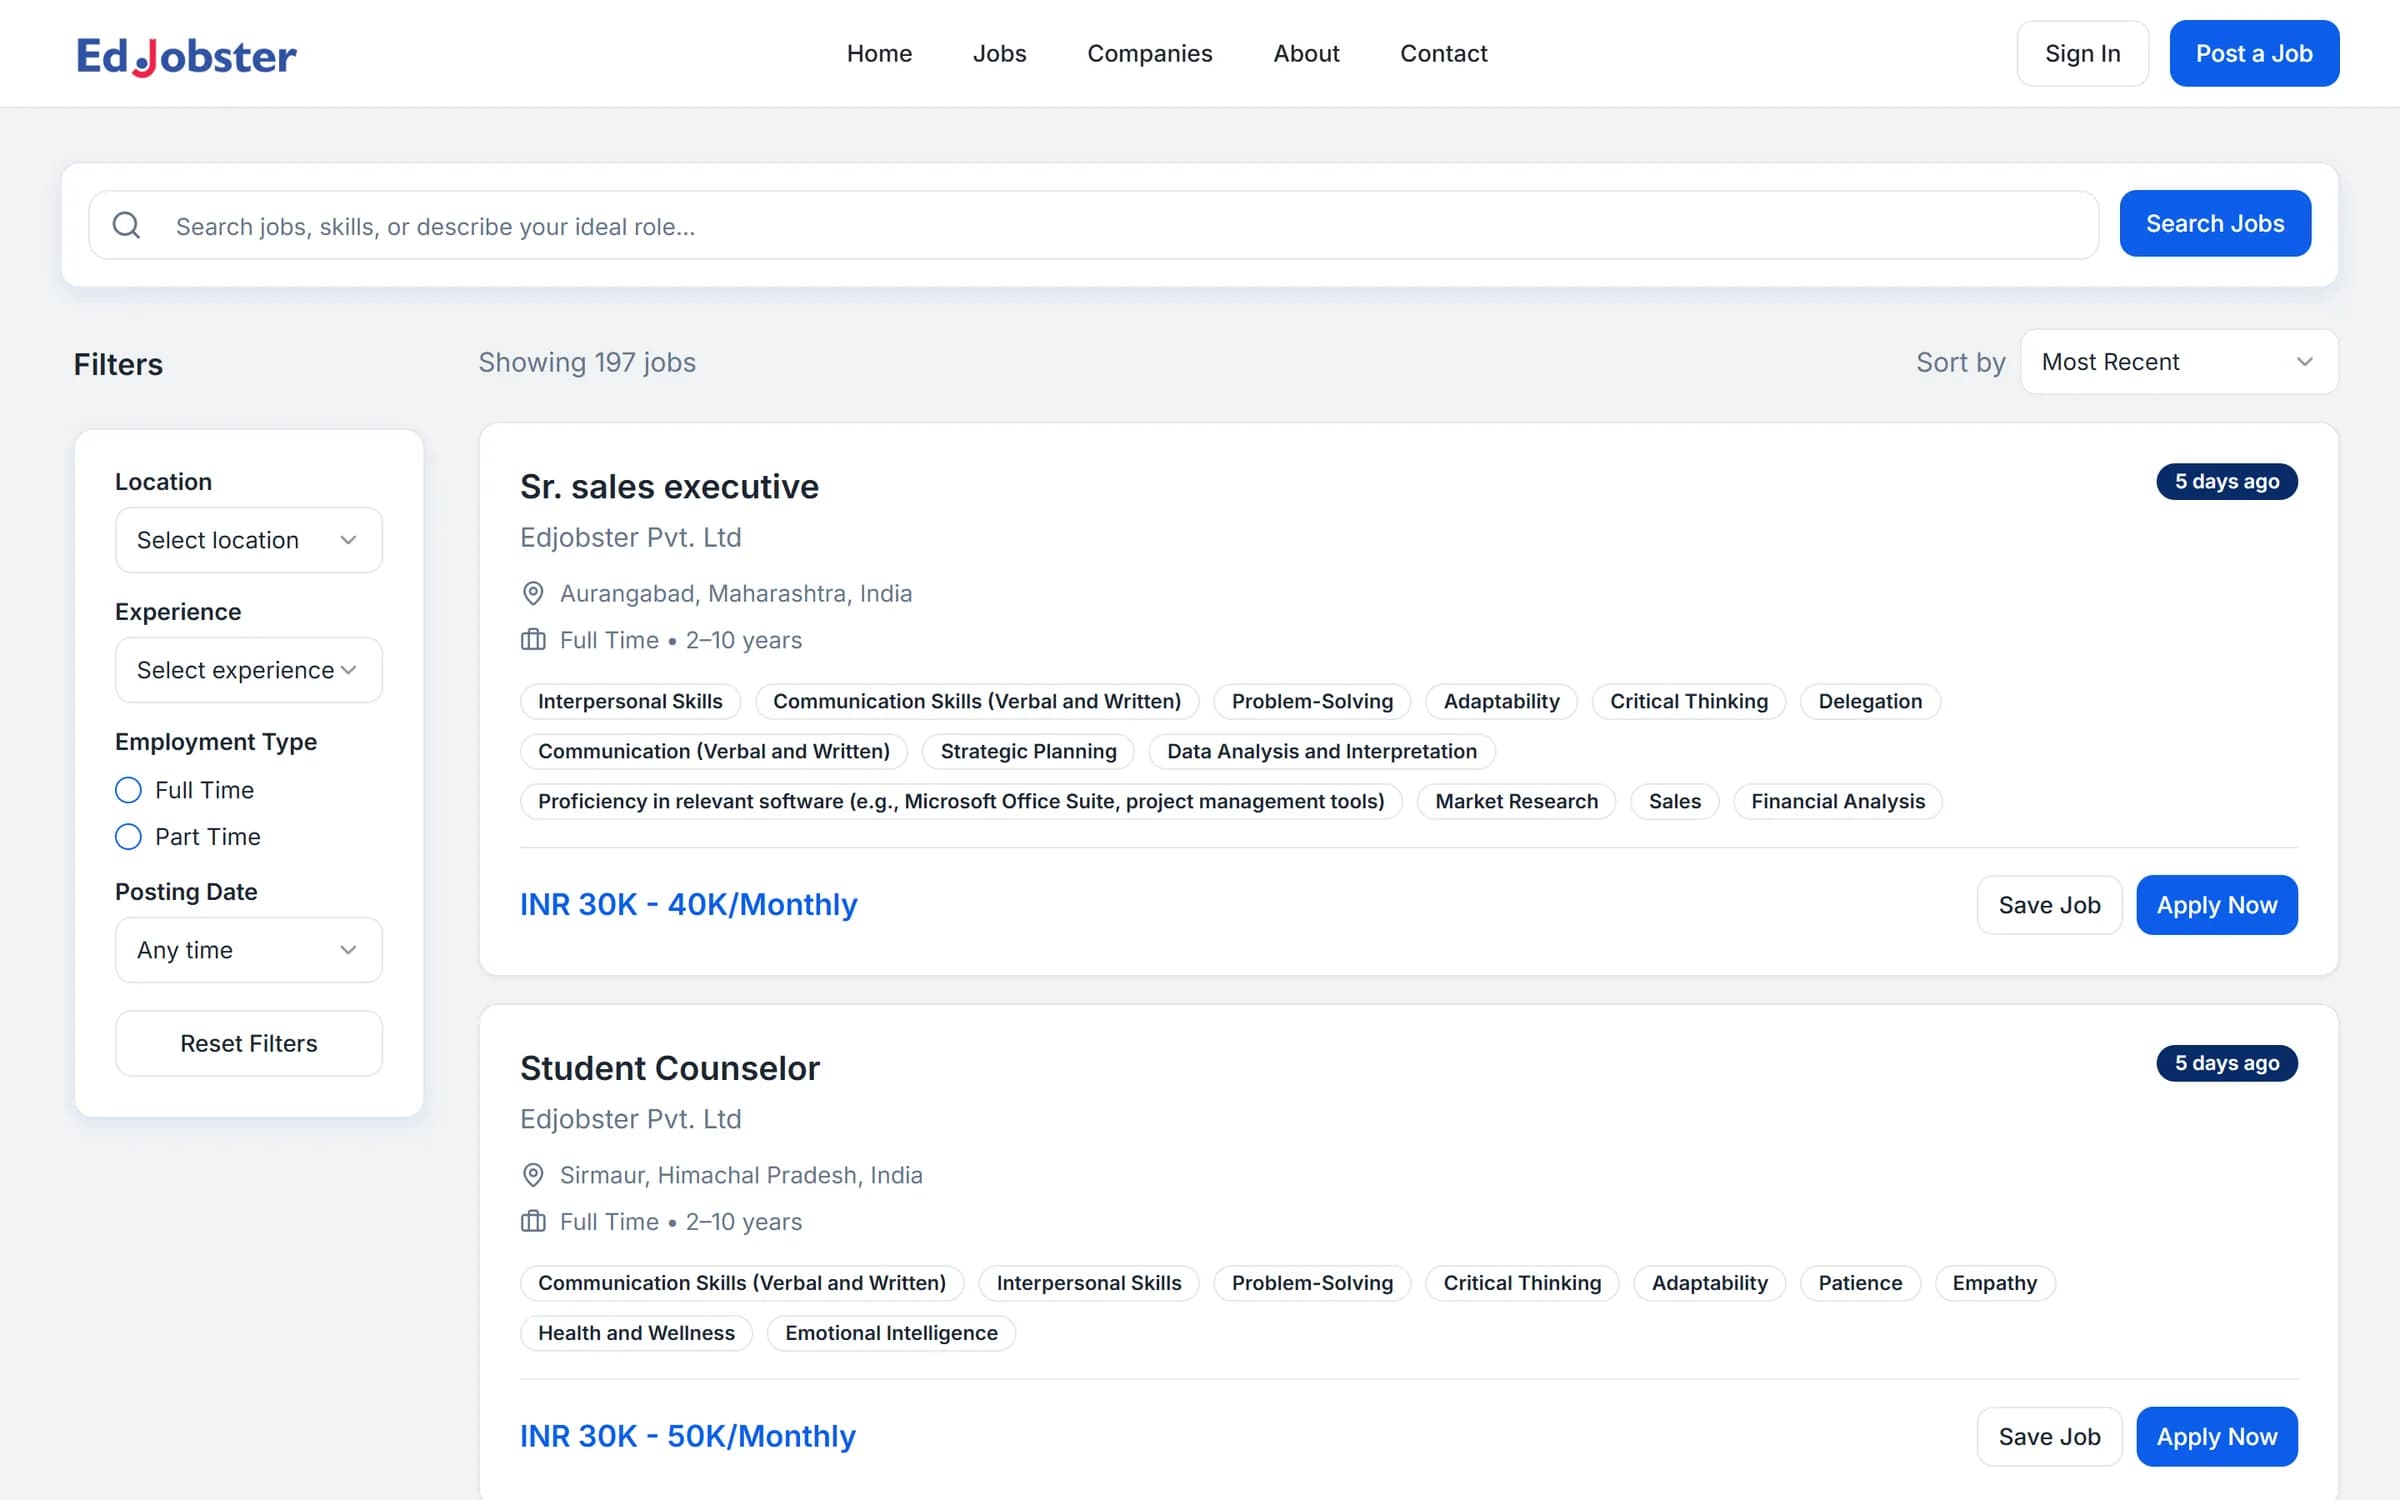Click Health and Wellness skill tag
Viewport: 2400px width, 1500px height.
pos(636,1334)
